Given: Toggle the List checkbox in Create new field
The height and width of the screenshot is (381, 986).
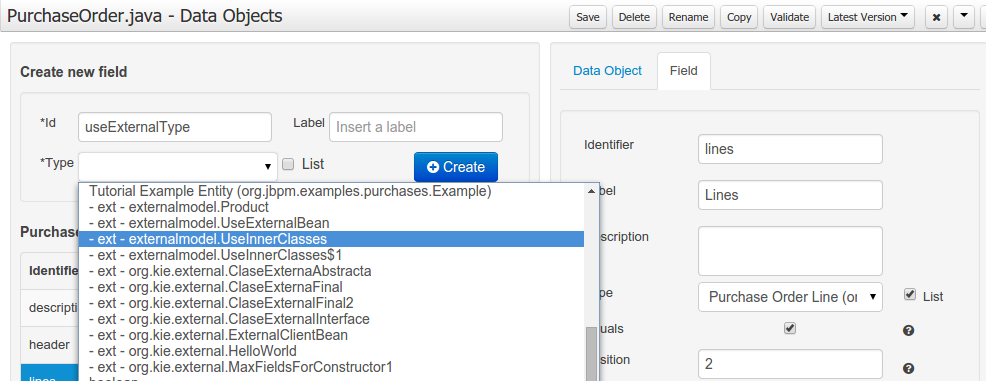Looking at the screenshot, I should pos(288,164).
